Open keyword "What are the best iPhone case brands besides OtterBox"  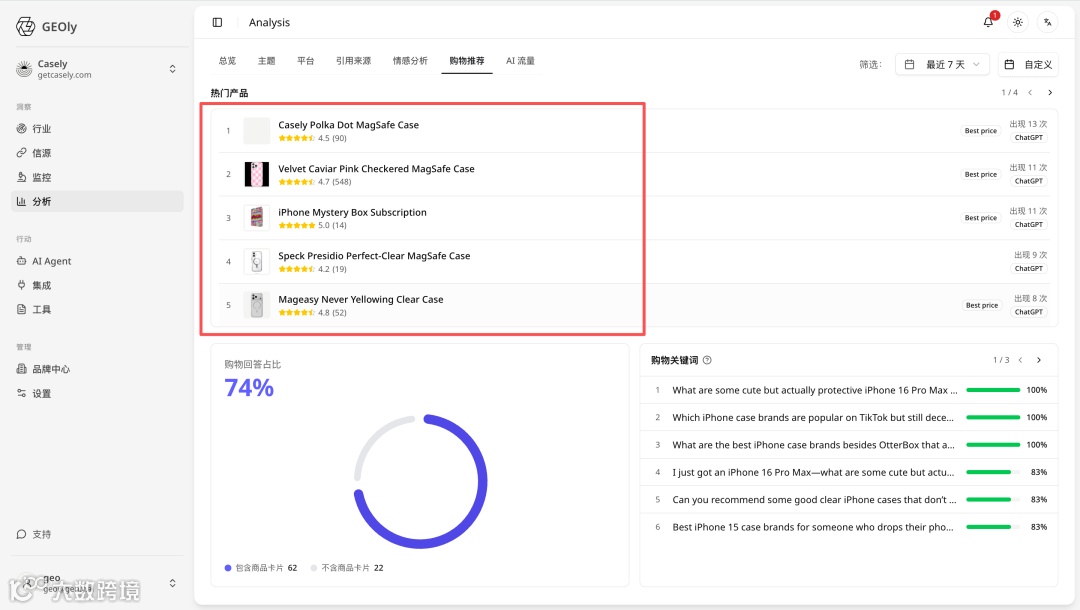(x=813, y=445)
